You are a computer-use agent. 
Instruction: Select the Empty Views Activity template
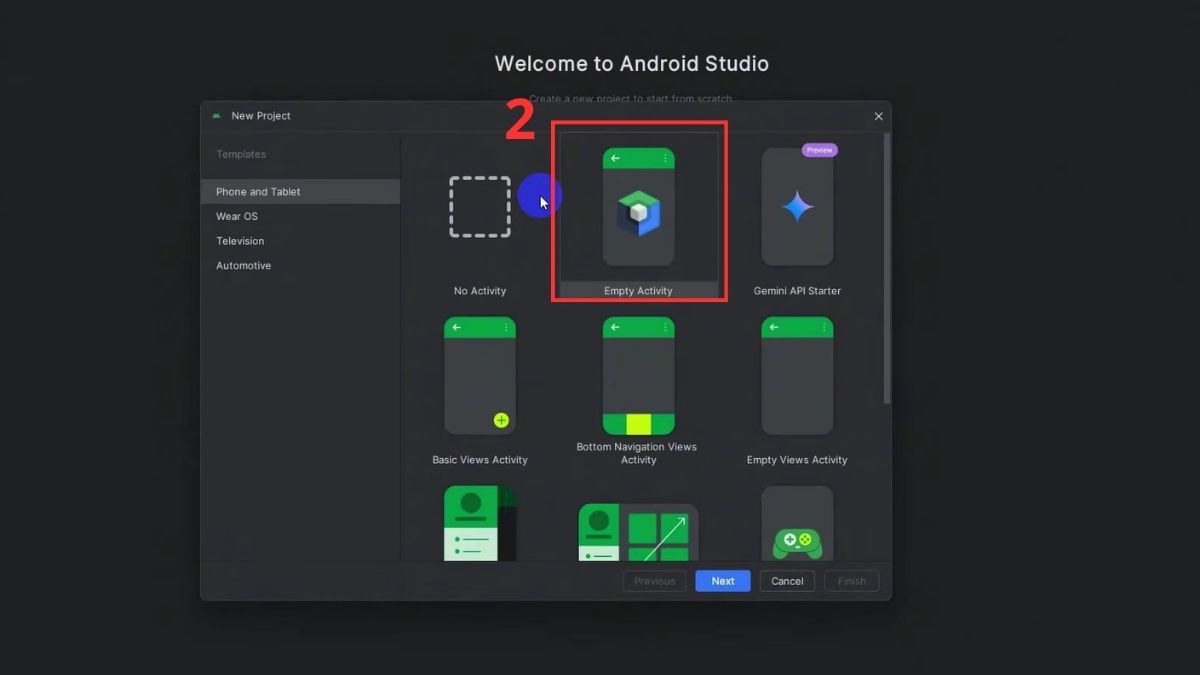tap(797, 376)
